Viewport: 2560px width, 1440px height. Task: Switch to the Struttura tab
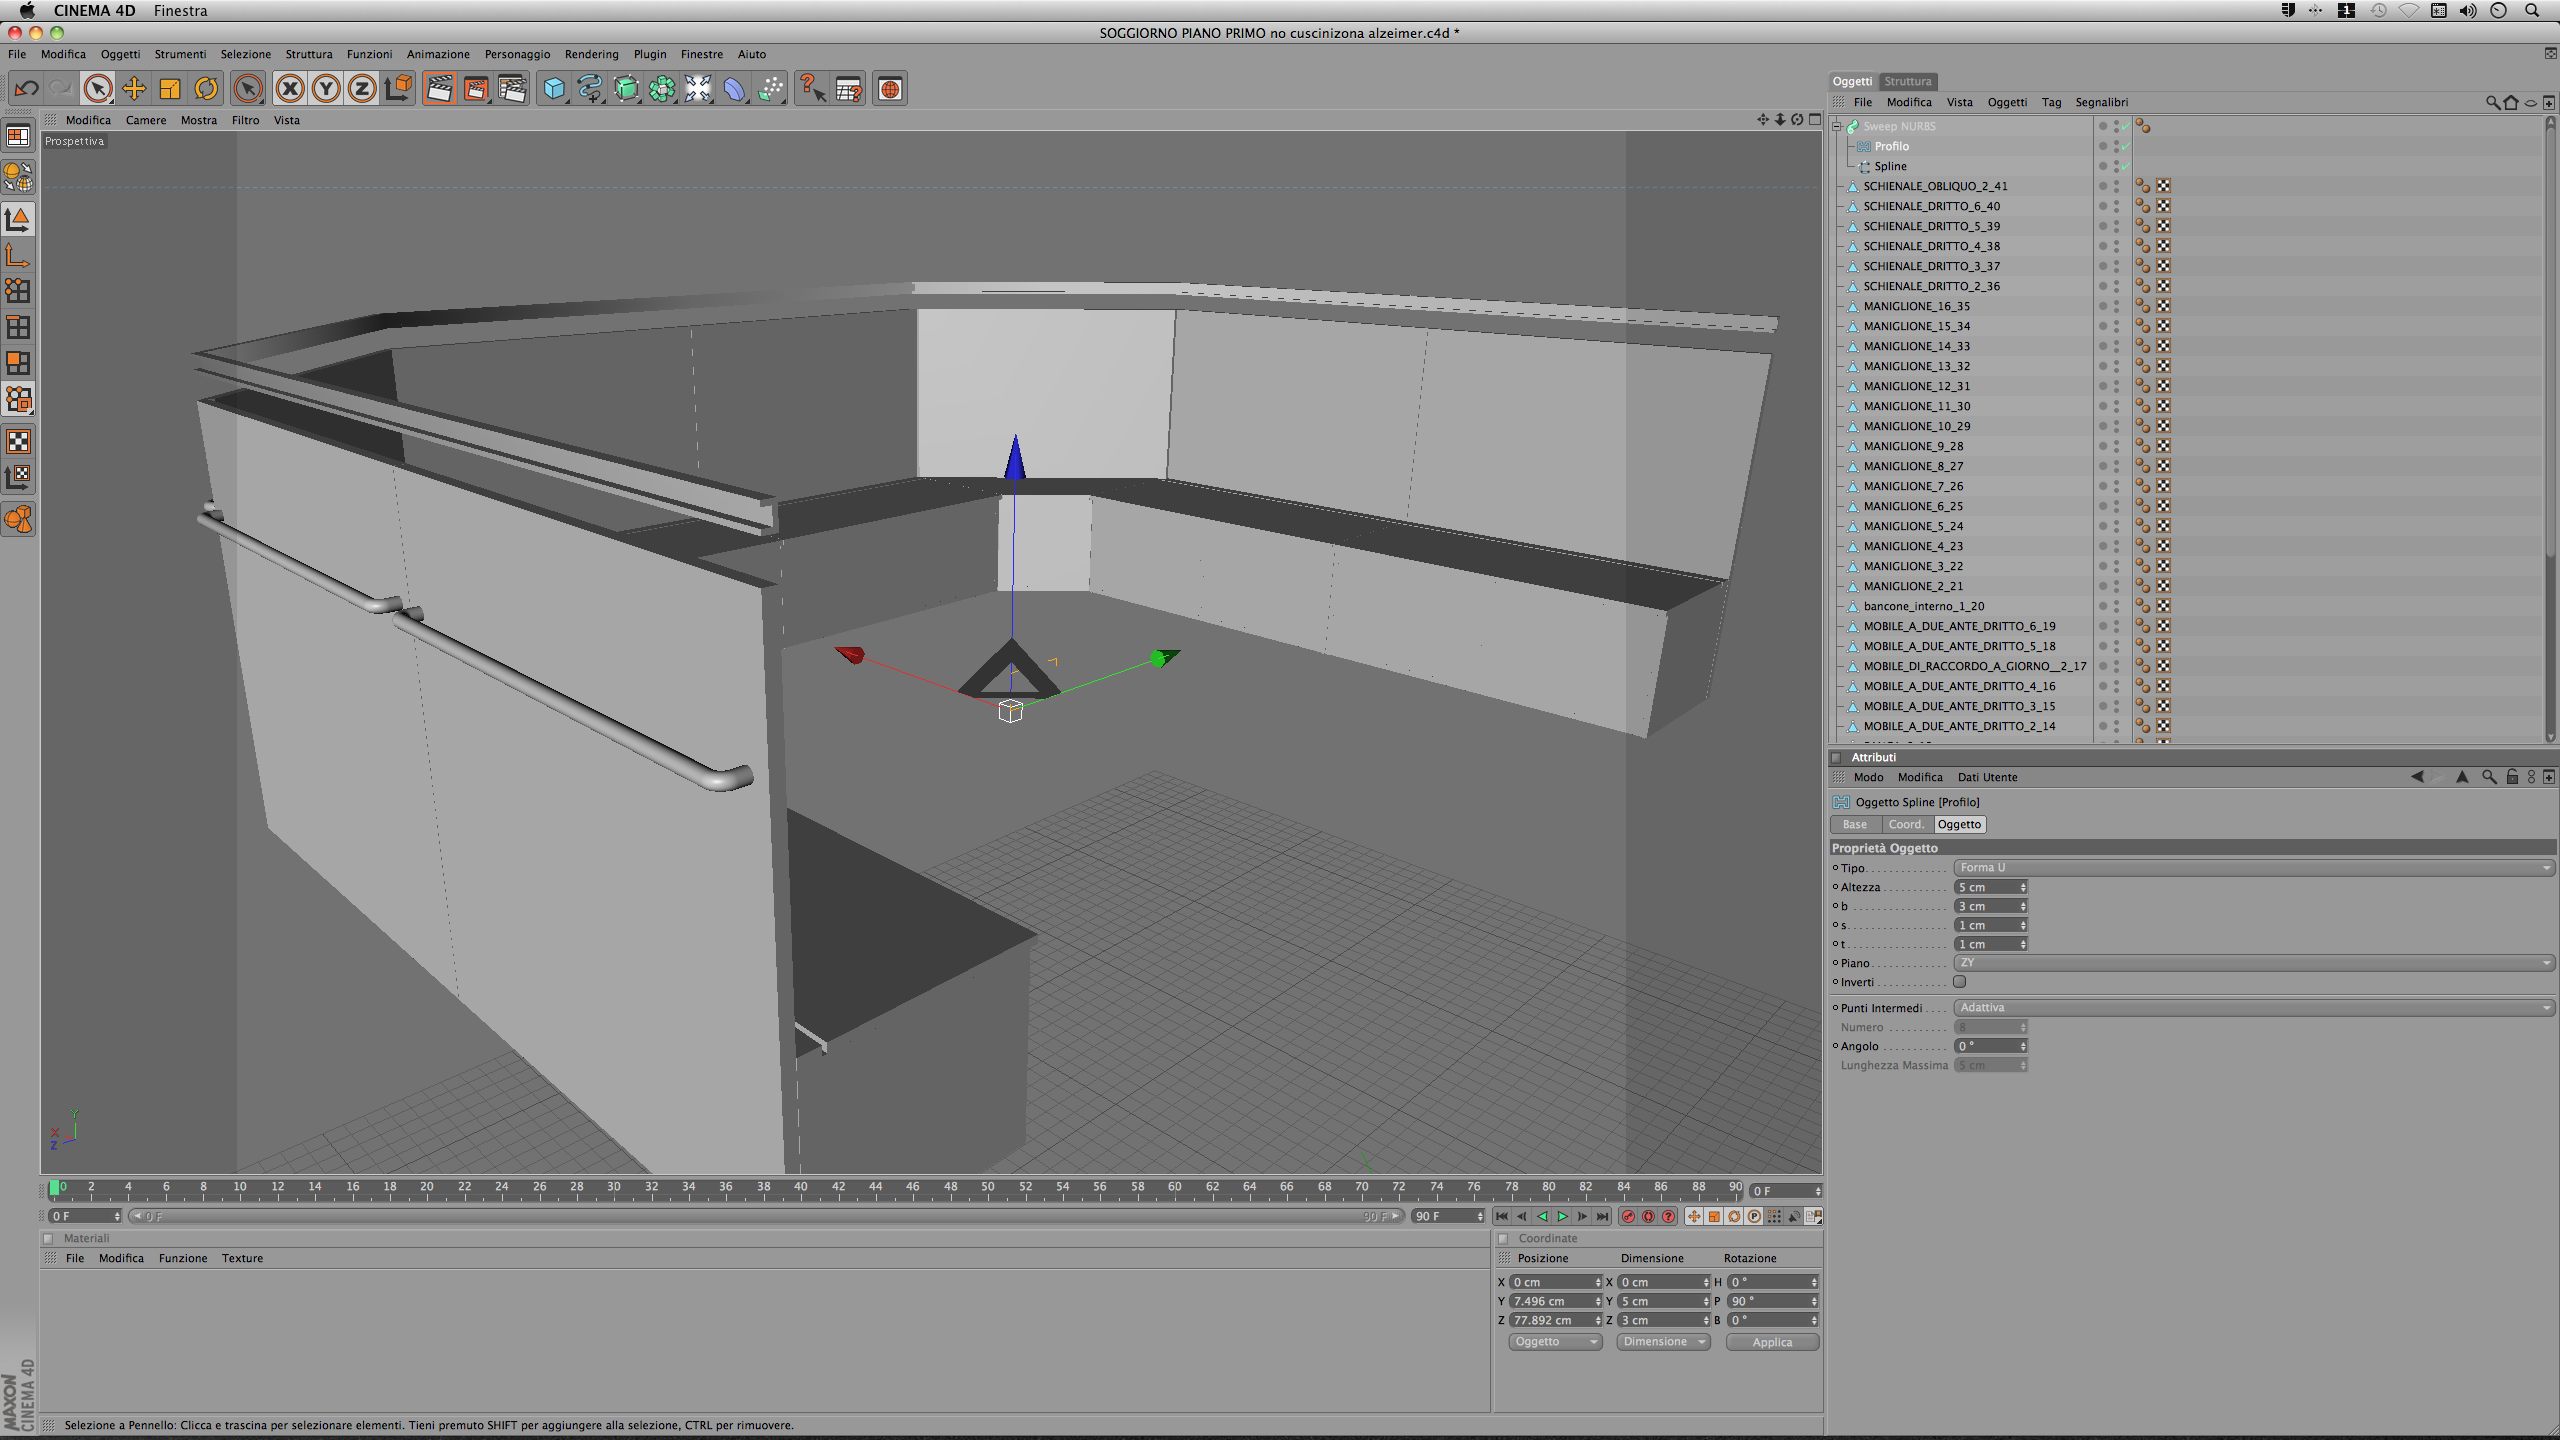tap(1907, 81)
